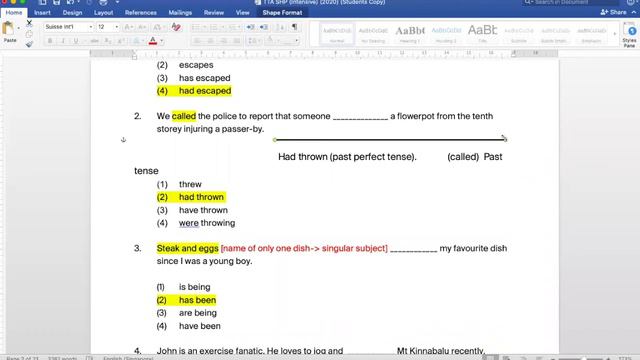Click the Paste clipboard icon
This screenshot has width=640, height=360.
point(8,29)
